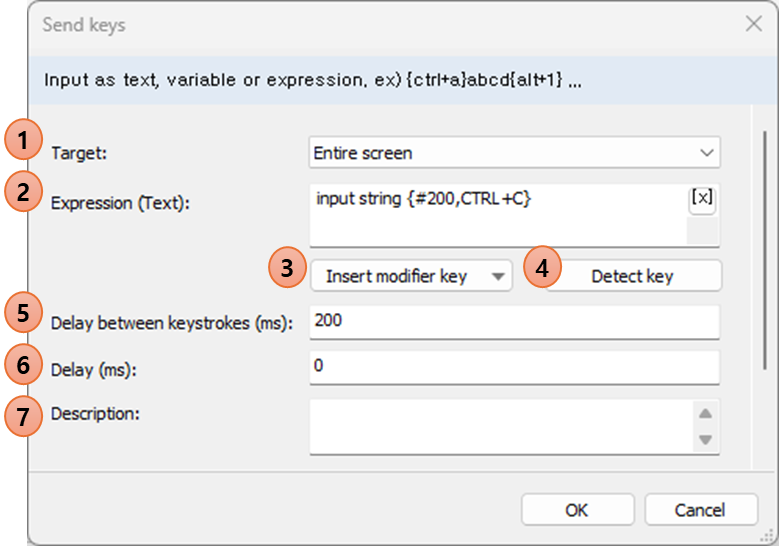Click the numbered callout 3 marker
Image resolution: width=779 pixels, height=546 pixels.
point(287,267)
